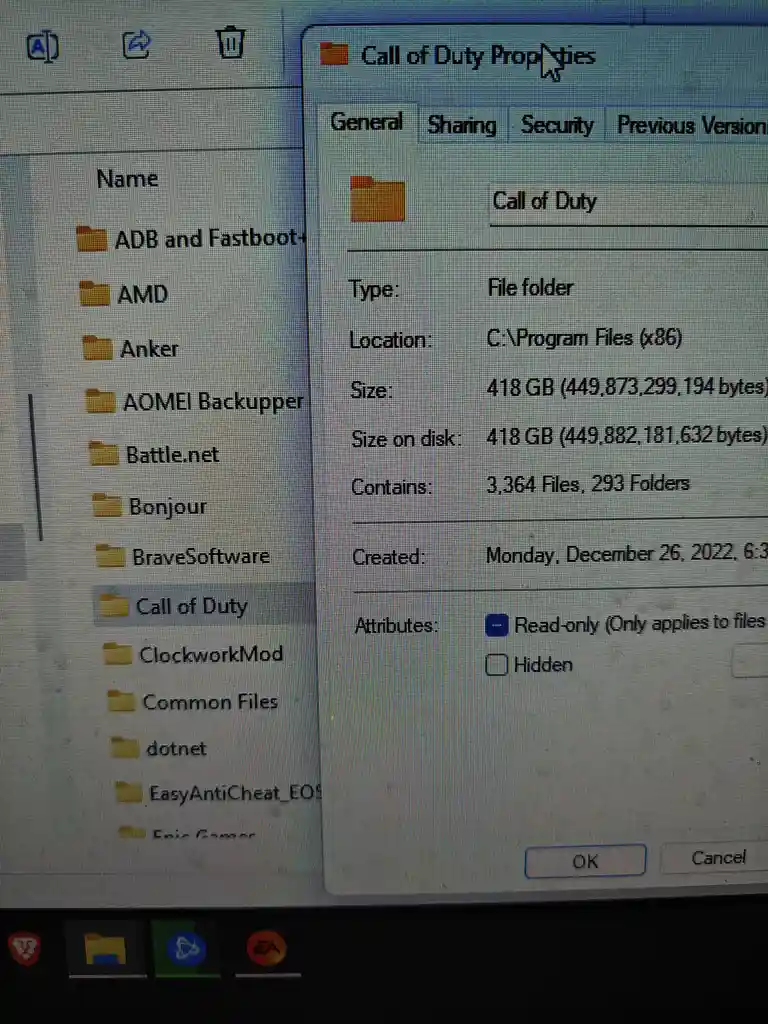768x1024 pixels.
Task: Open File Explorer from the taskbar
Action: tap(106, 950)
